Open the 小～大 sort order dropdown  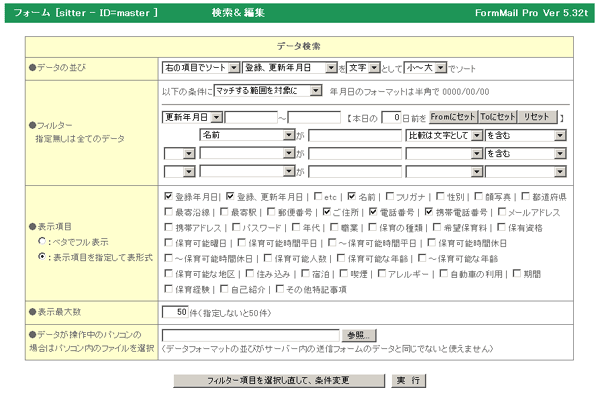pos(425,68)
